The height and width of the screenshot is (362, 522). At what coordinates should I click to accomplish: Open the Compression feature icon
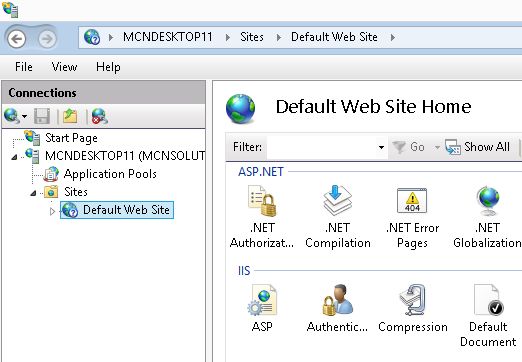[x=413, y=308]
